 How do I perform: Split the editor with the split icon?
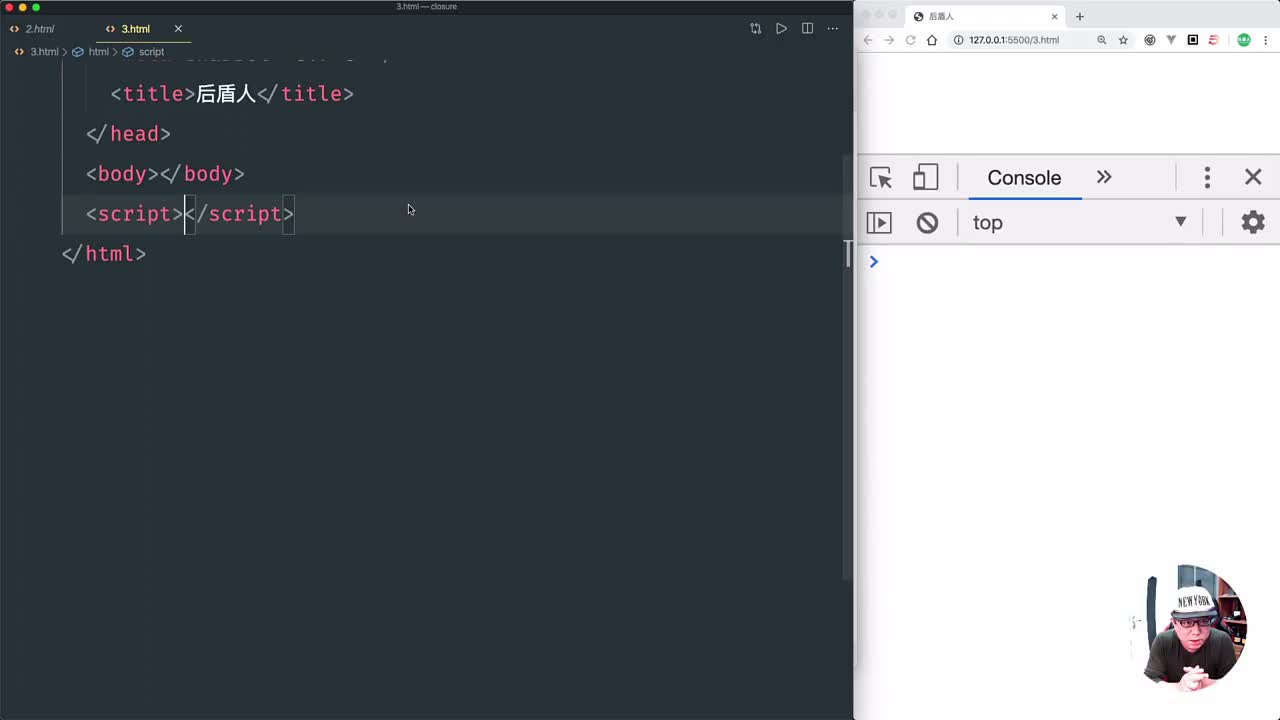pos(807,29)
